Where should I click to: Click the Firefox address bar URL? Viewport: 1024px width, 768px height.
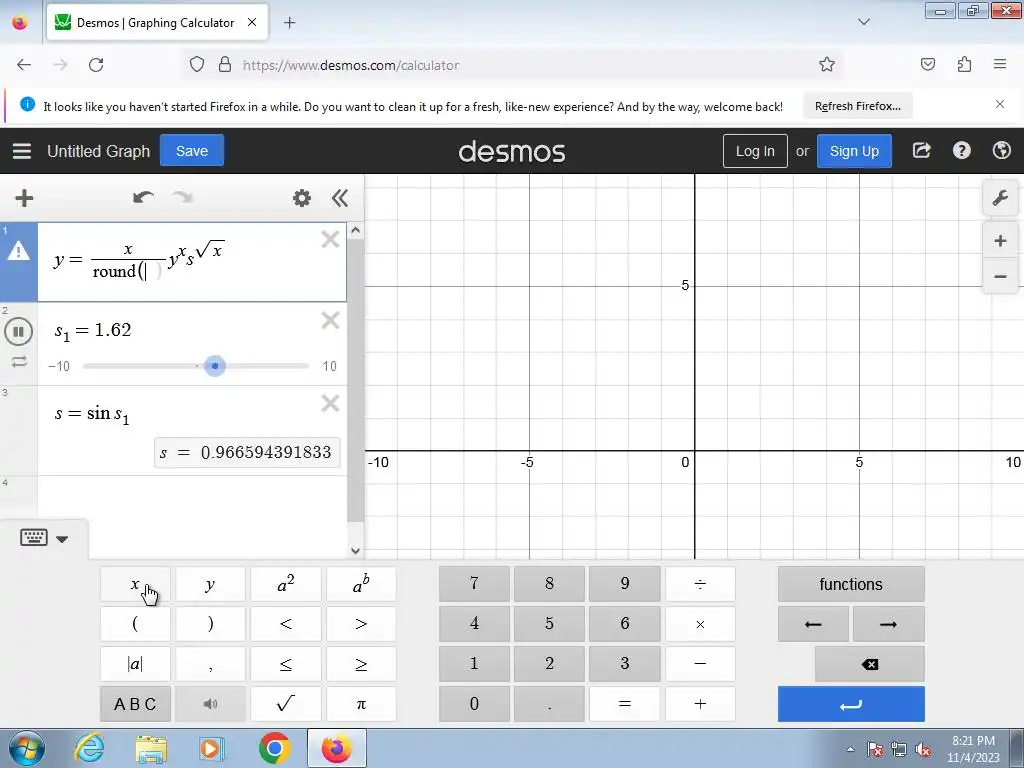[351, 65]
